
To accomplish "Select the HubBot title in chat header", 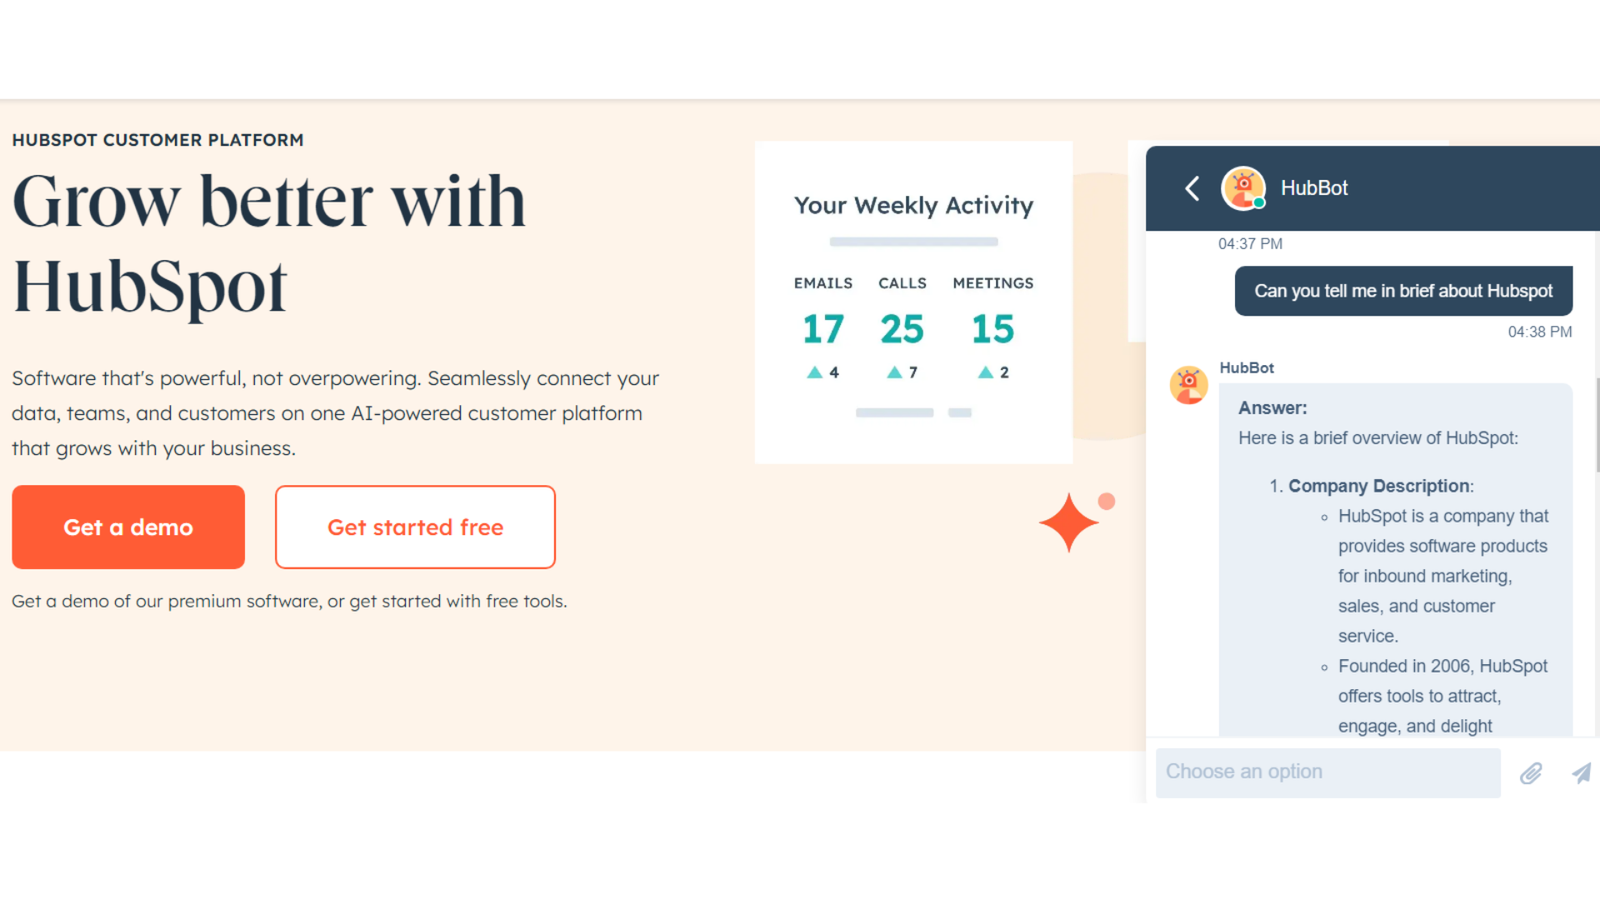I will coord(1314,188).
